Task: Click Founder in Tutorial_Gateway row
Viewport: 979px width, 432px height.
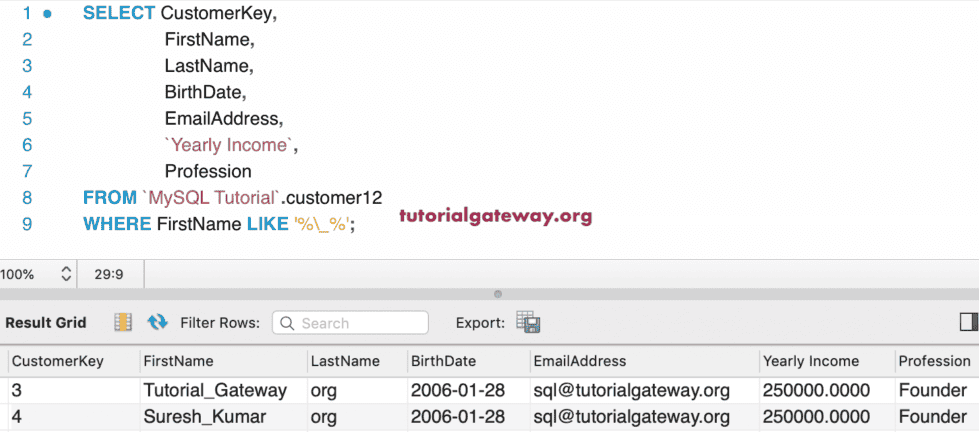Action: coord(937,391)
